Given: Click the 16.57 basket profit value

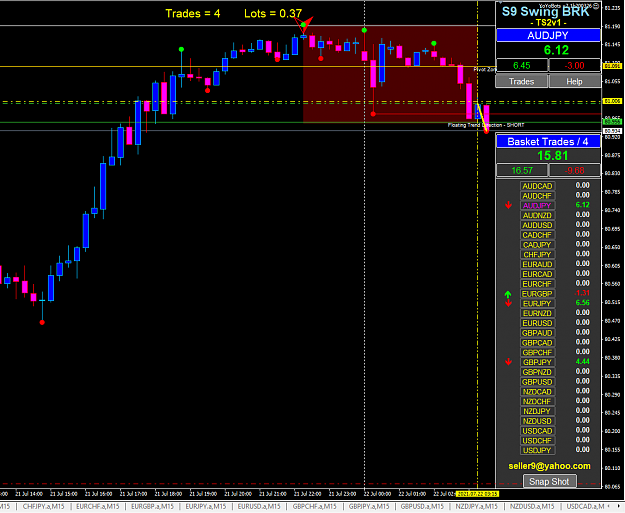Looking at the screenshot, I should pos(522,171).
